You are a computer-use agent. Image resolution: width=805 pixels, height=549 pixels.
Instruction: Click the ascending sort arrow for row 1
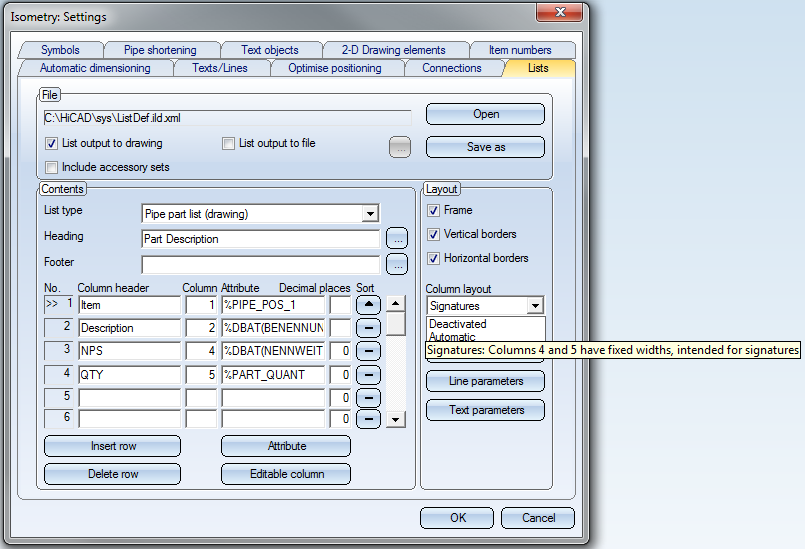click(x=368, y=305)
